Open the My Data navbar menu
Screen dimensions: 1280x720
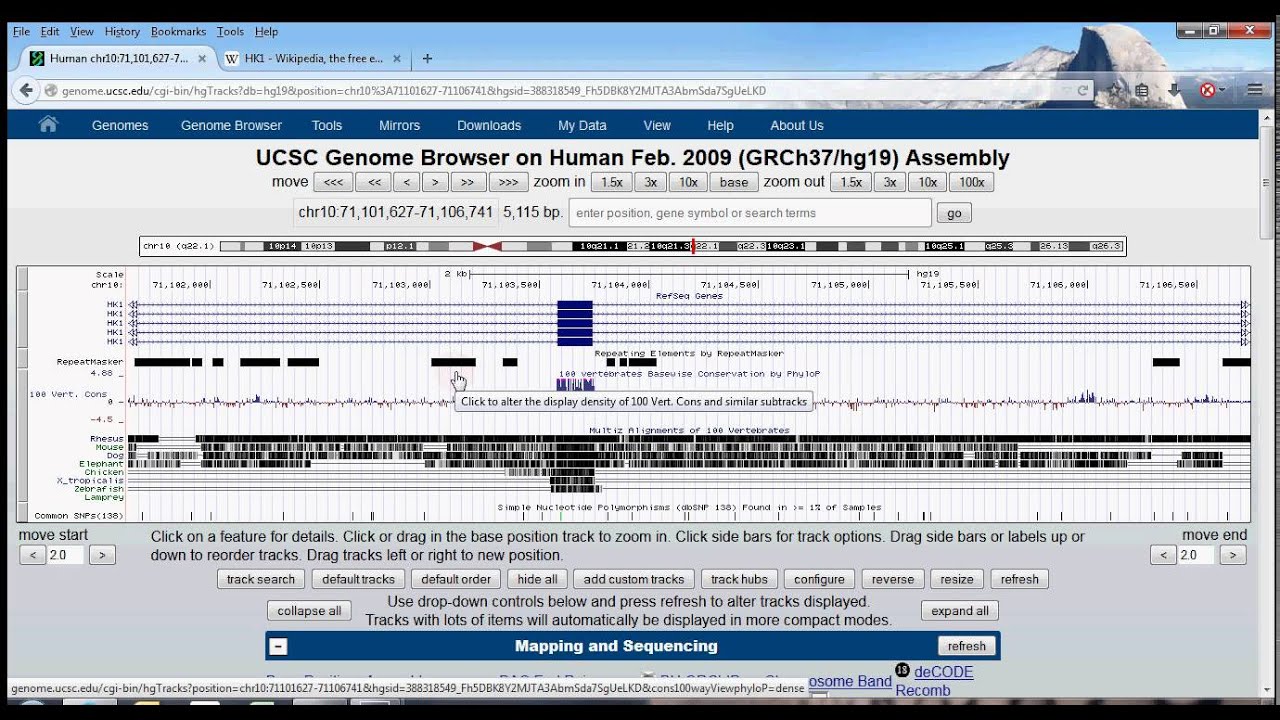coord(582,125)
